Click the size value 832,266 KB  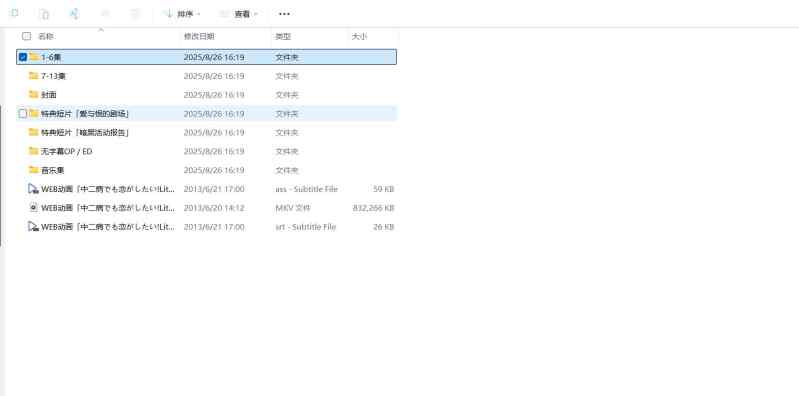tap(374, 208)
